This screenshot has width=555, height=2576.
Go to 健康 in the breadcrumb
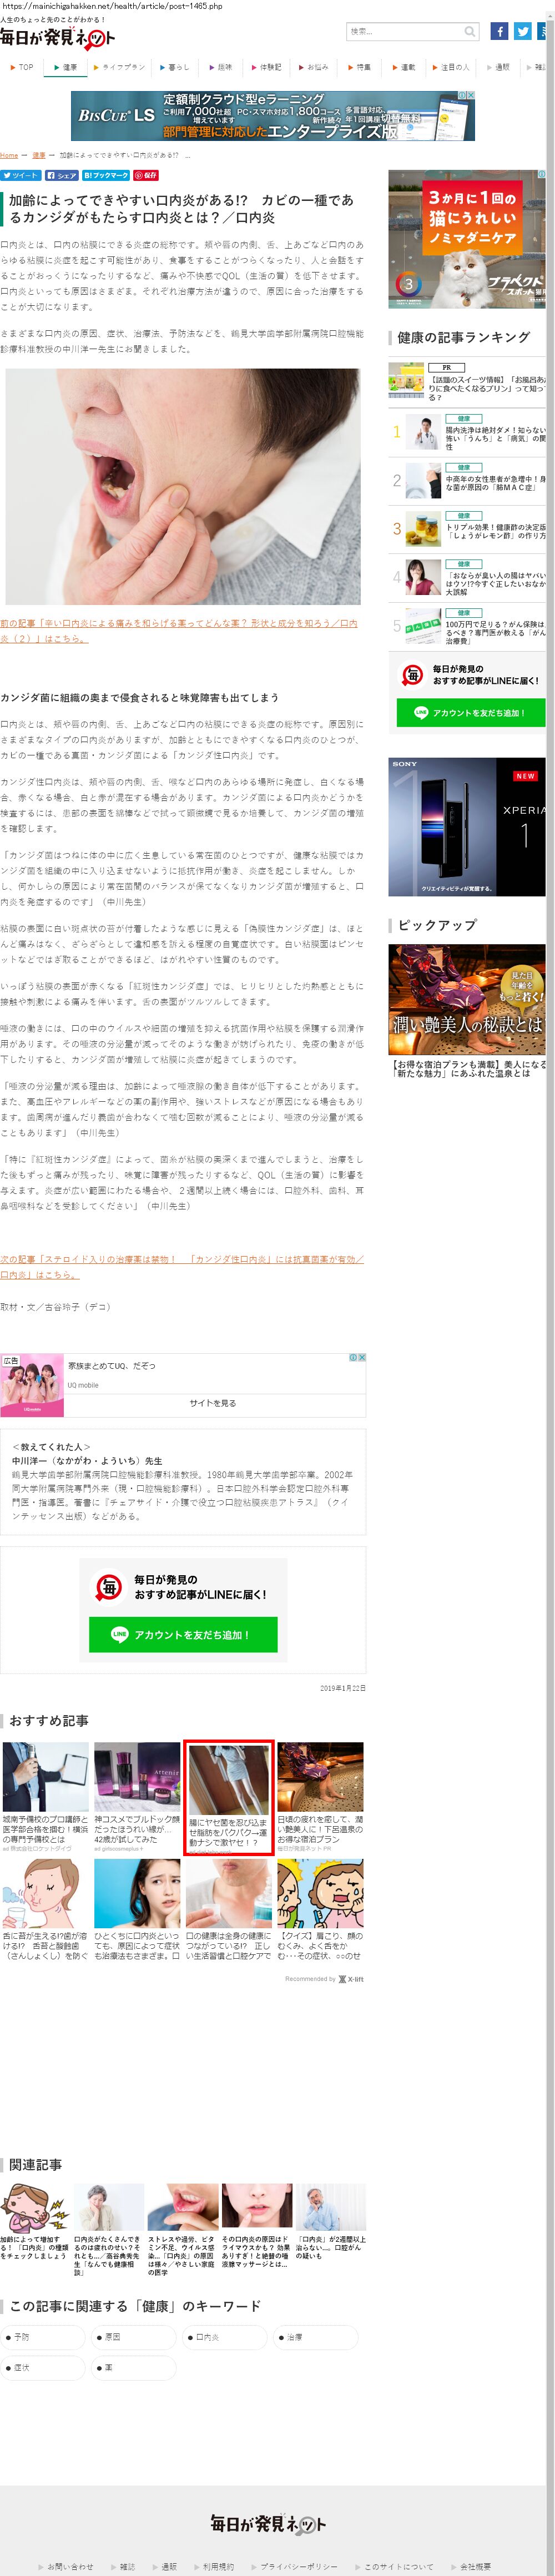(x=39, y=156)
